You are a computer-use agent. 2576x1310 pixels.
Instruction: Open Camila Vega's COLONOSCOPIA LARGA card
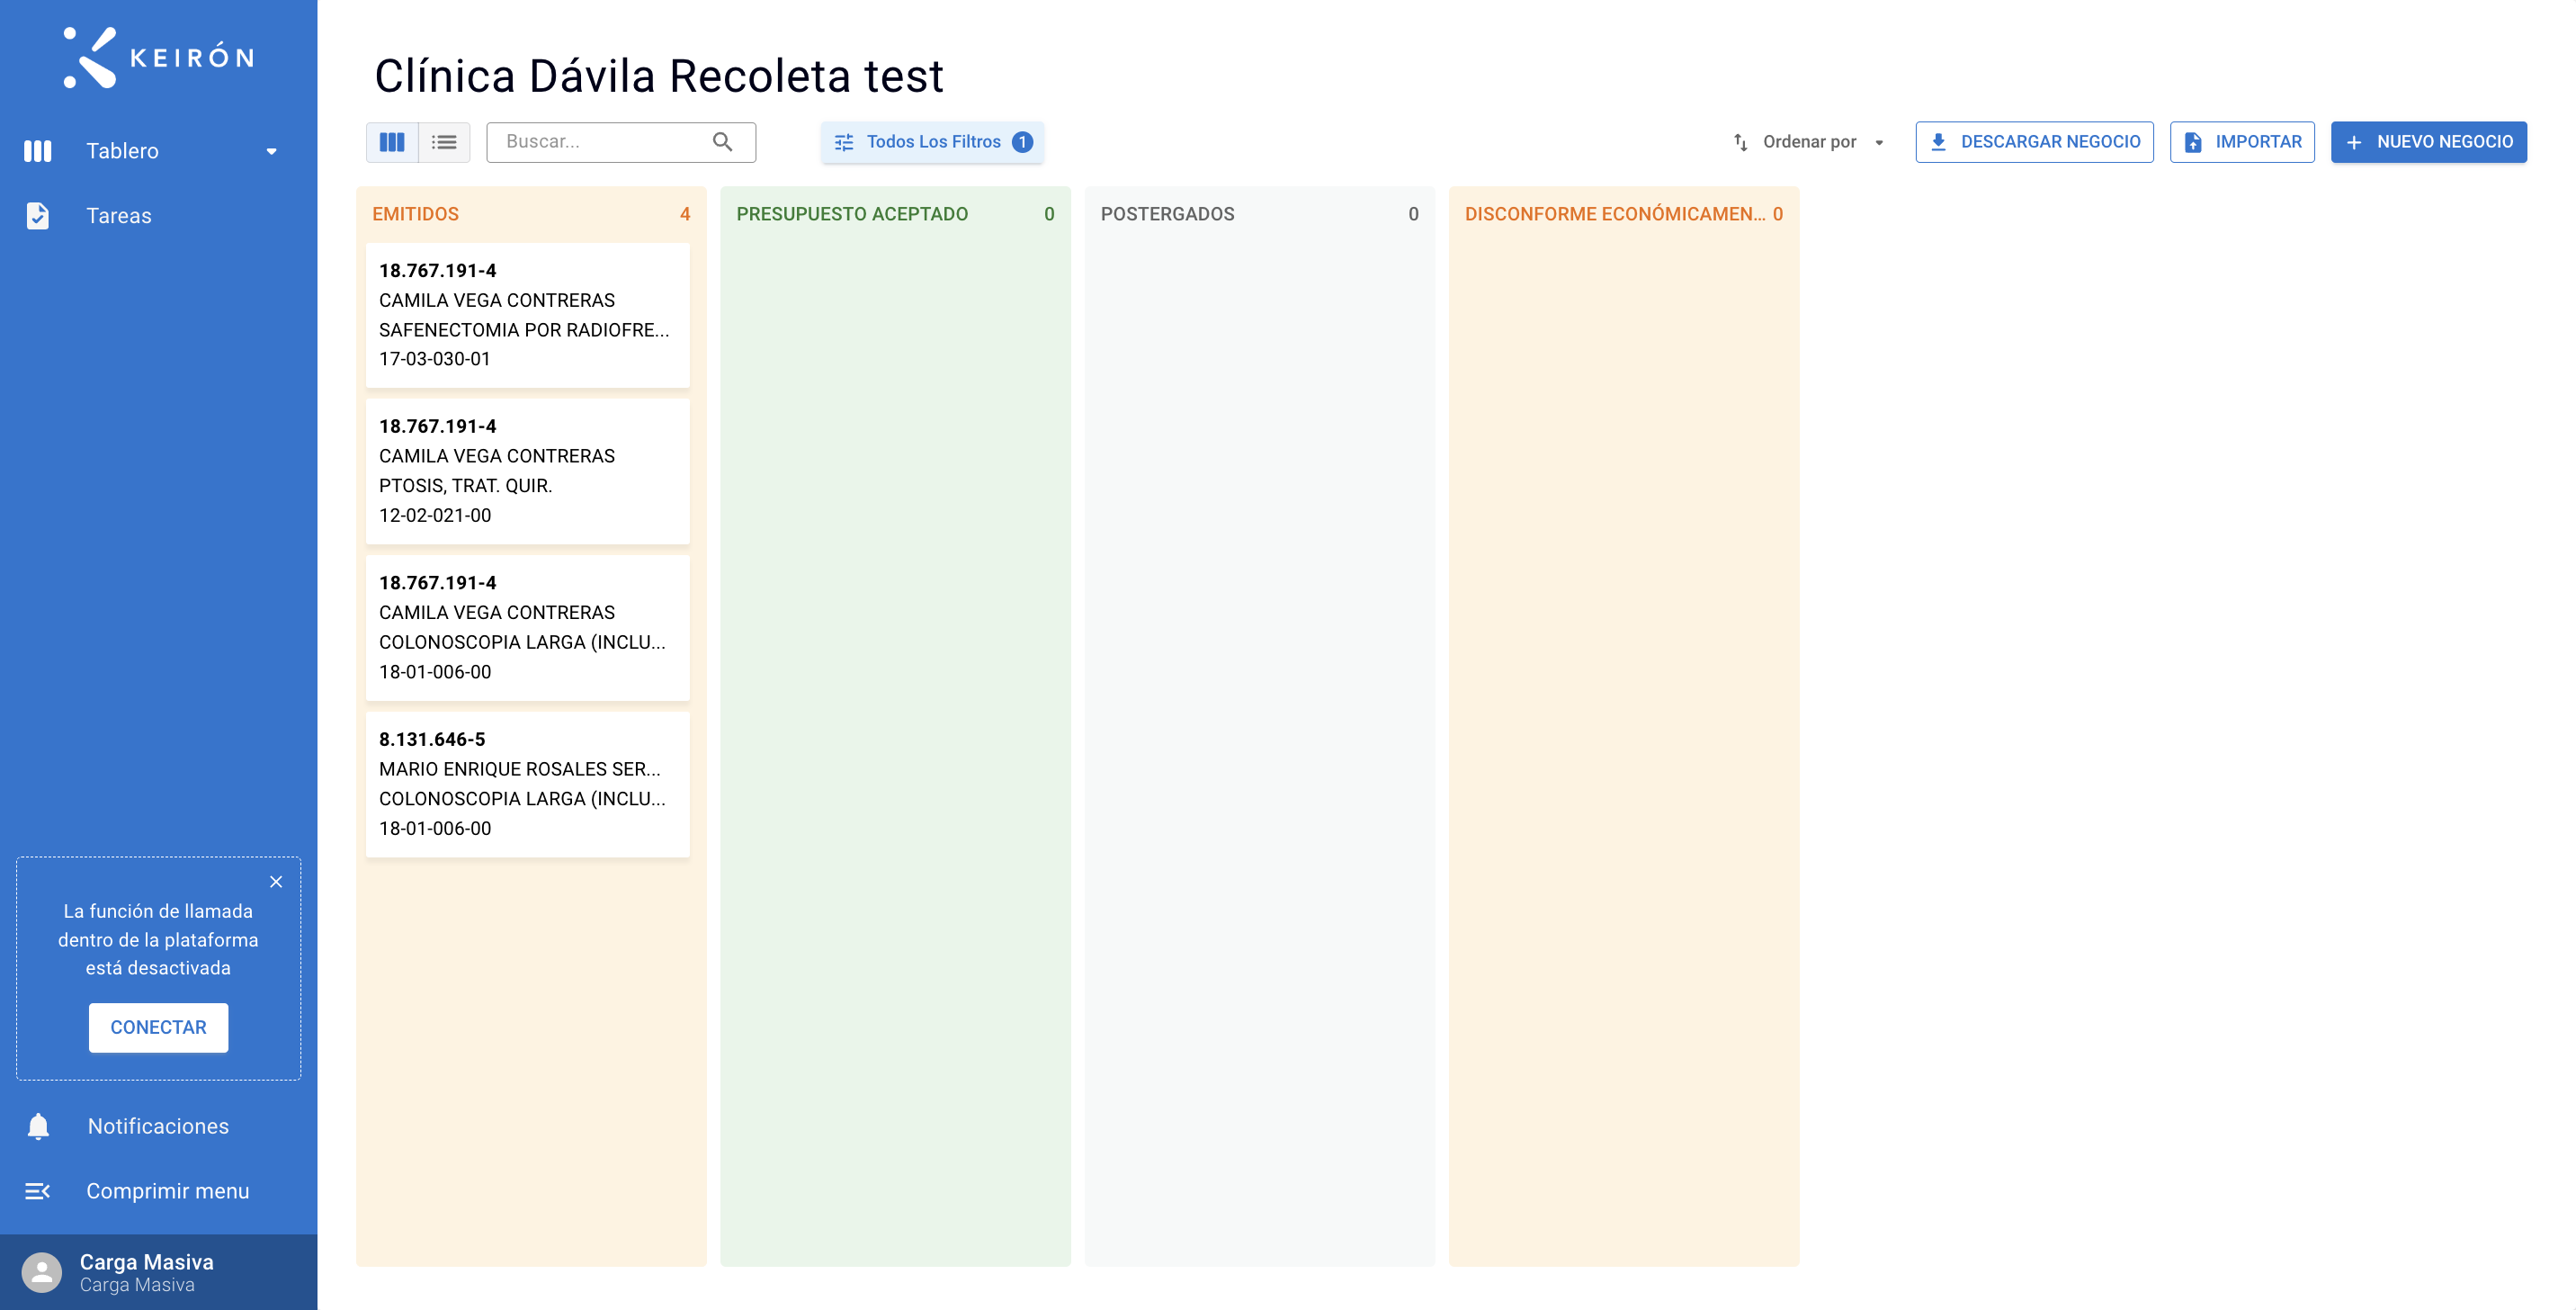coord(527,627)
